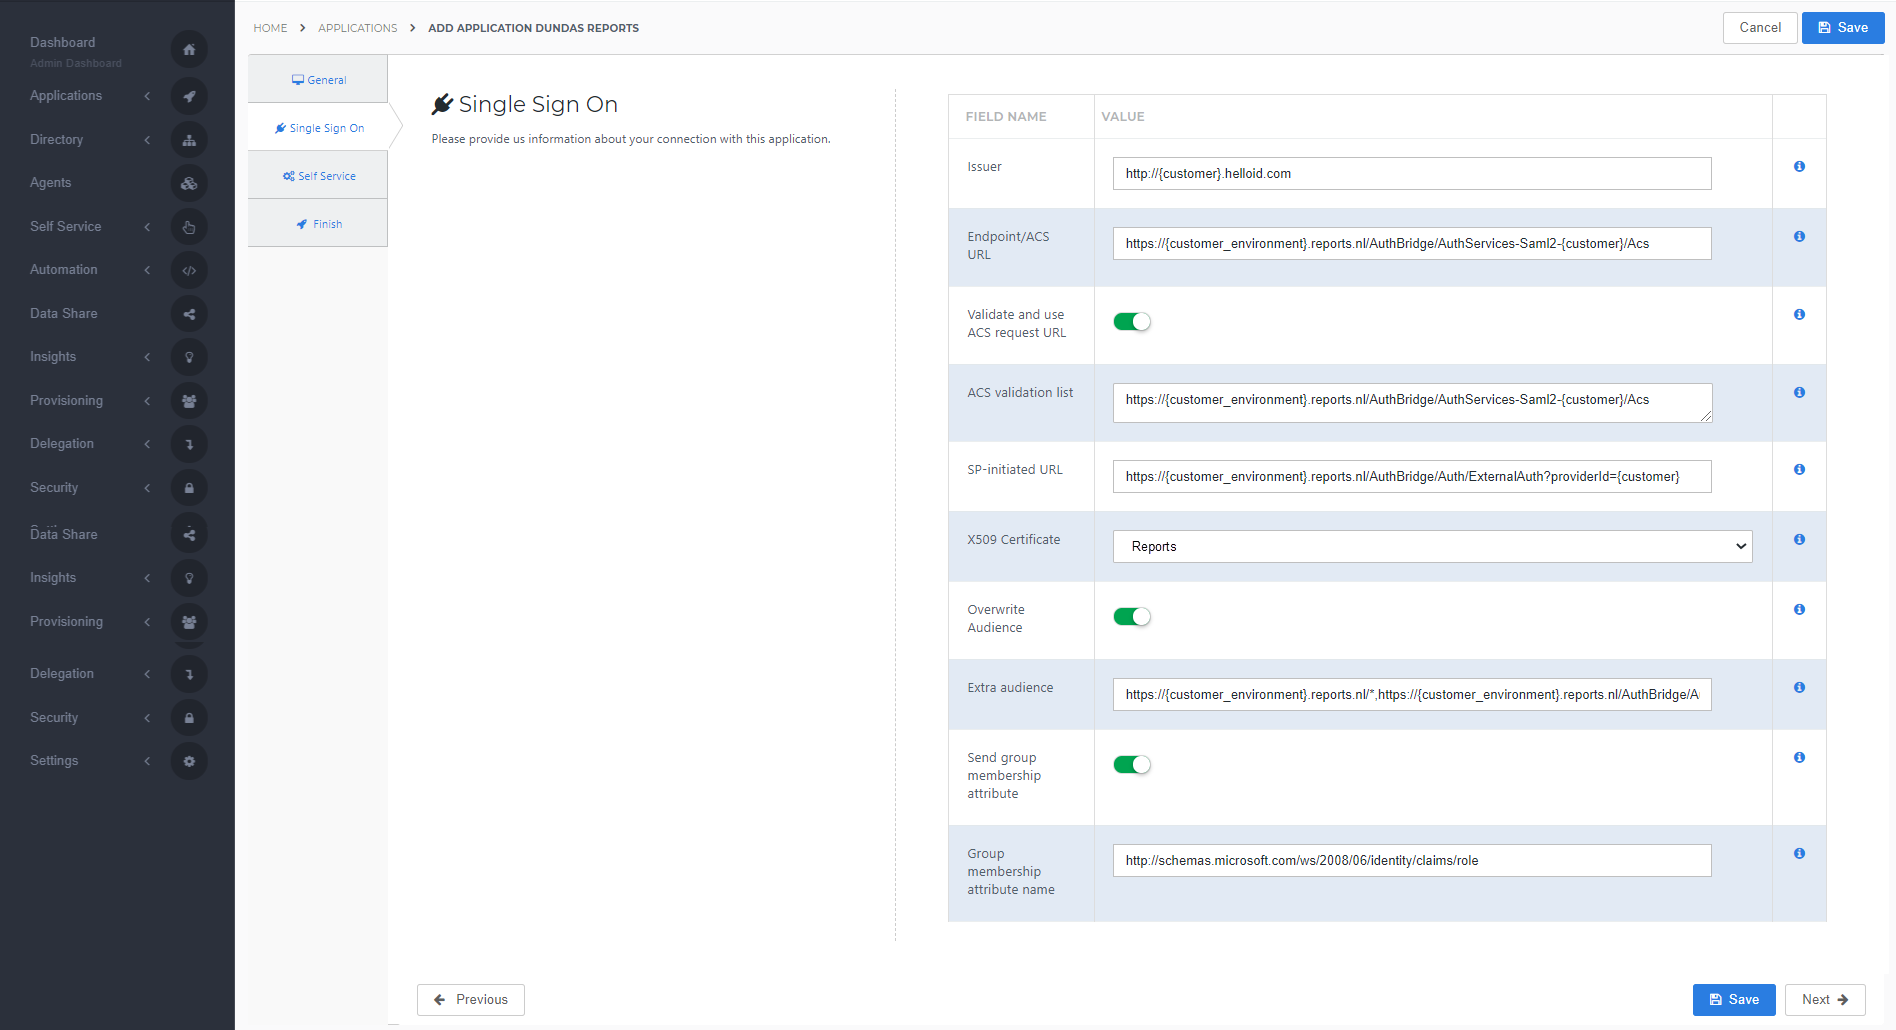Show info for ACS validation list row
This screenshot has width=1896, height=1030.
click(x=1799, y=393)
